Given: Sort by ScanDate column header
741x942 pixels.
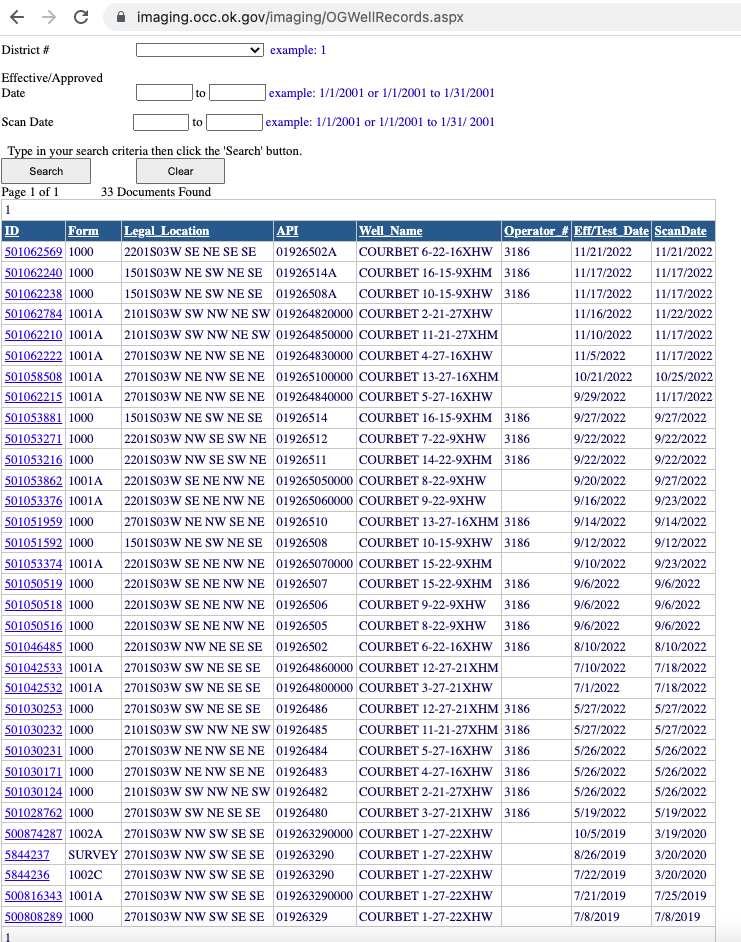Looking at the screenshot, I should [680, 231].
